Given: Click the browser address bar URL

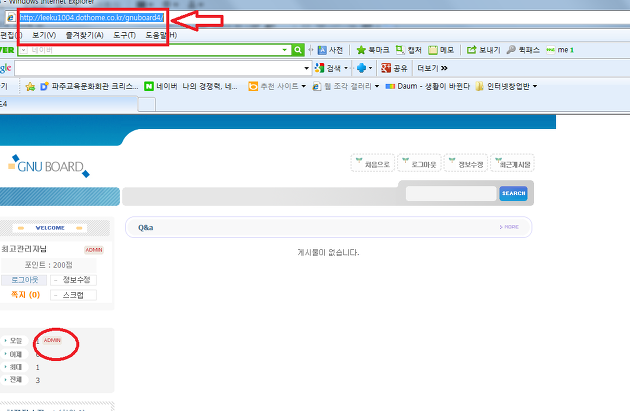Looking at the screenshot, I should (x=92, y=18).
